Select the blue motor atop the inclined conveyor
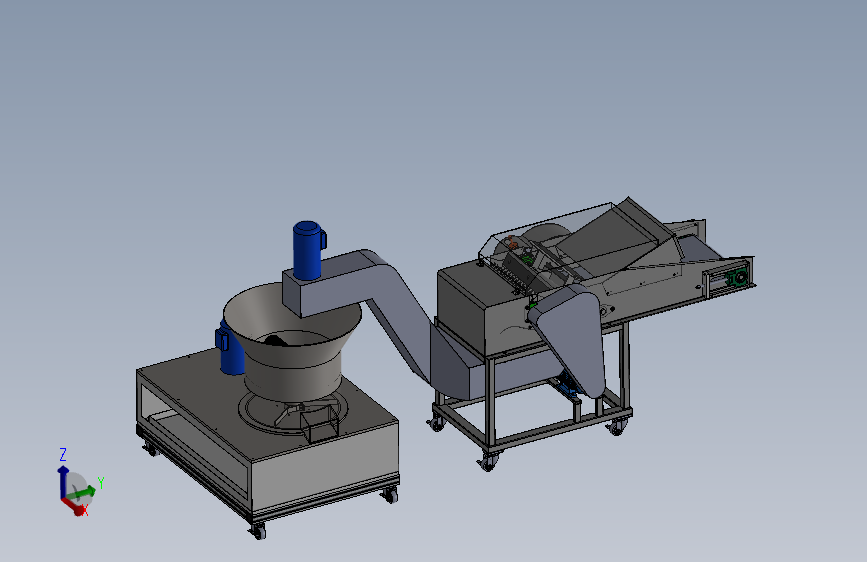The width and height of the screenshot is (867, 562). 309,249
